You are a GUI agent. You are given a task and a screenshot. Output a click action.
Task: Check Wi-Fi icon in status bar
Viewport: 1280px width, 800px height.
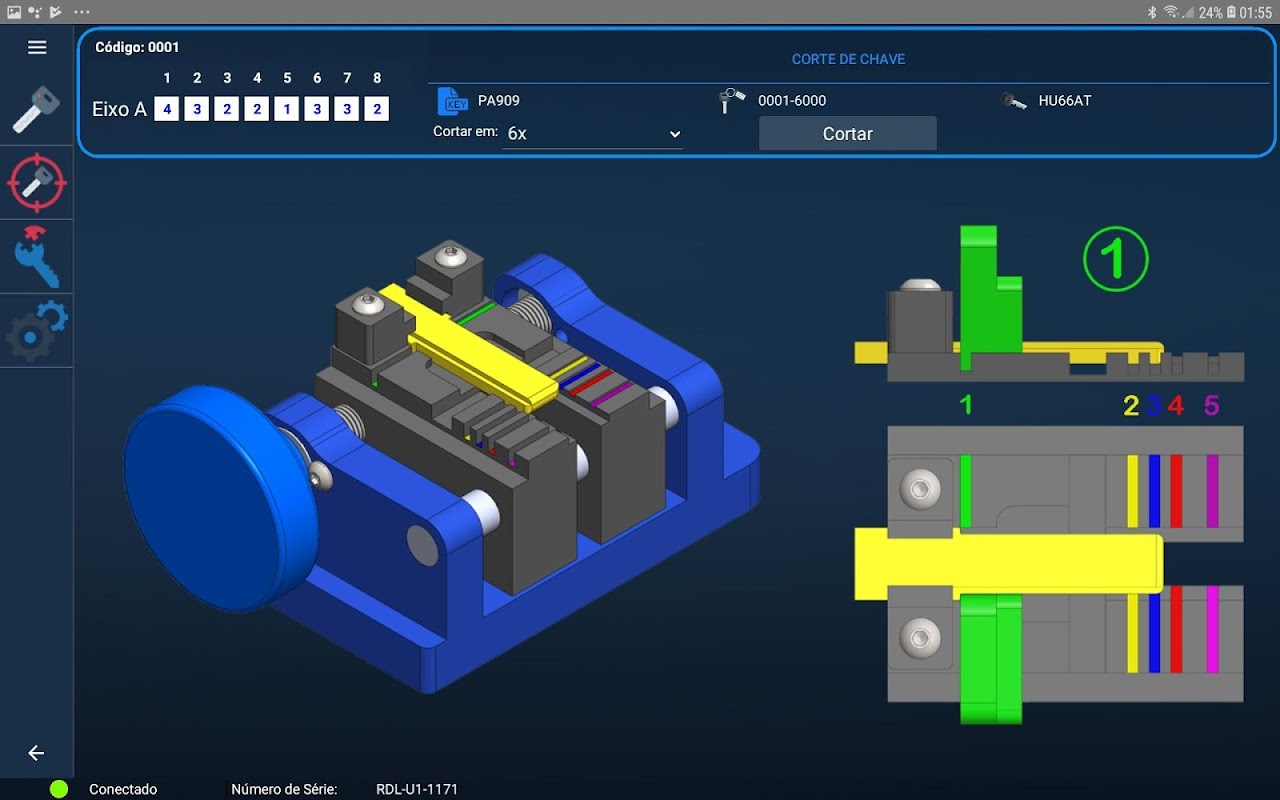tap(1170, 12)
